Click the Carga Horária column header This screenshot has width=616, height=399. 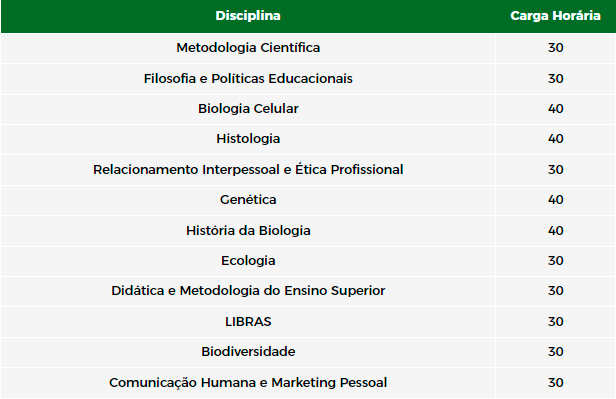[x=555, y=16]
